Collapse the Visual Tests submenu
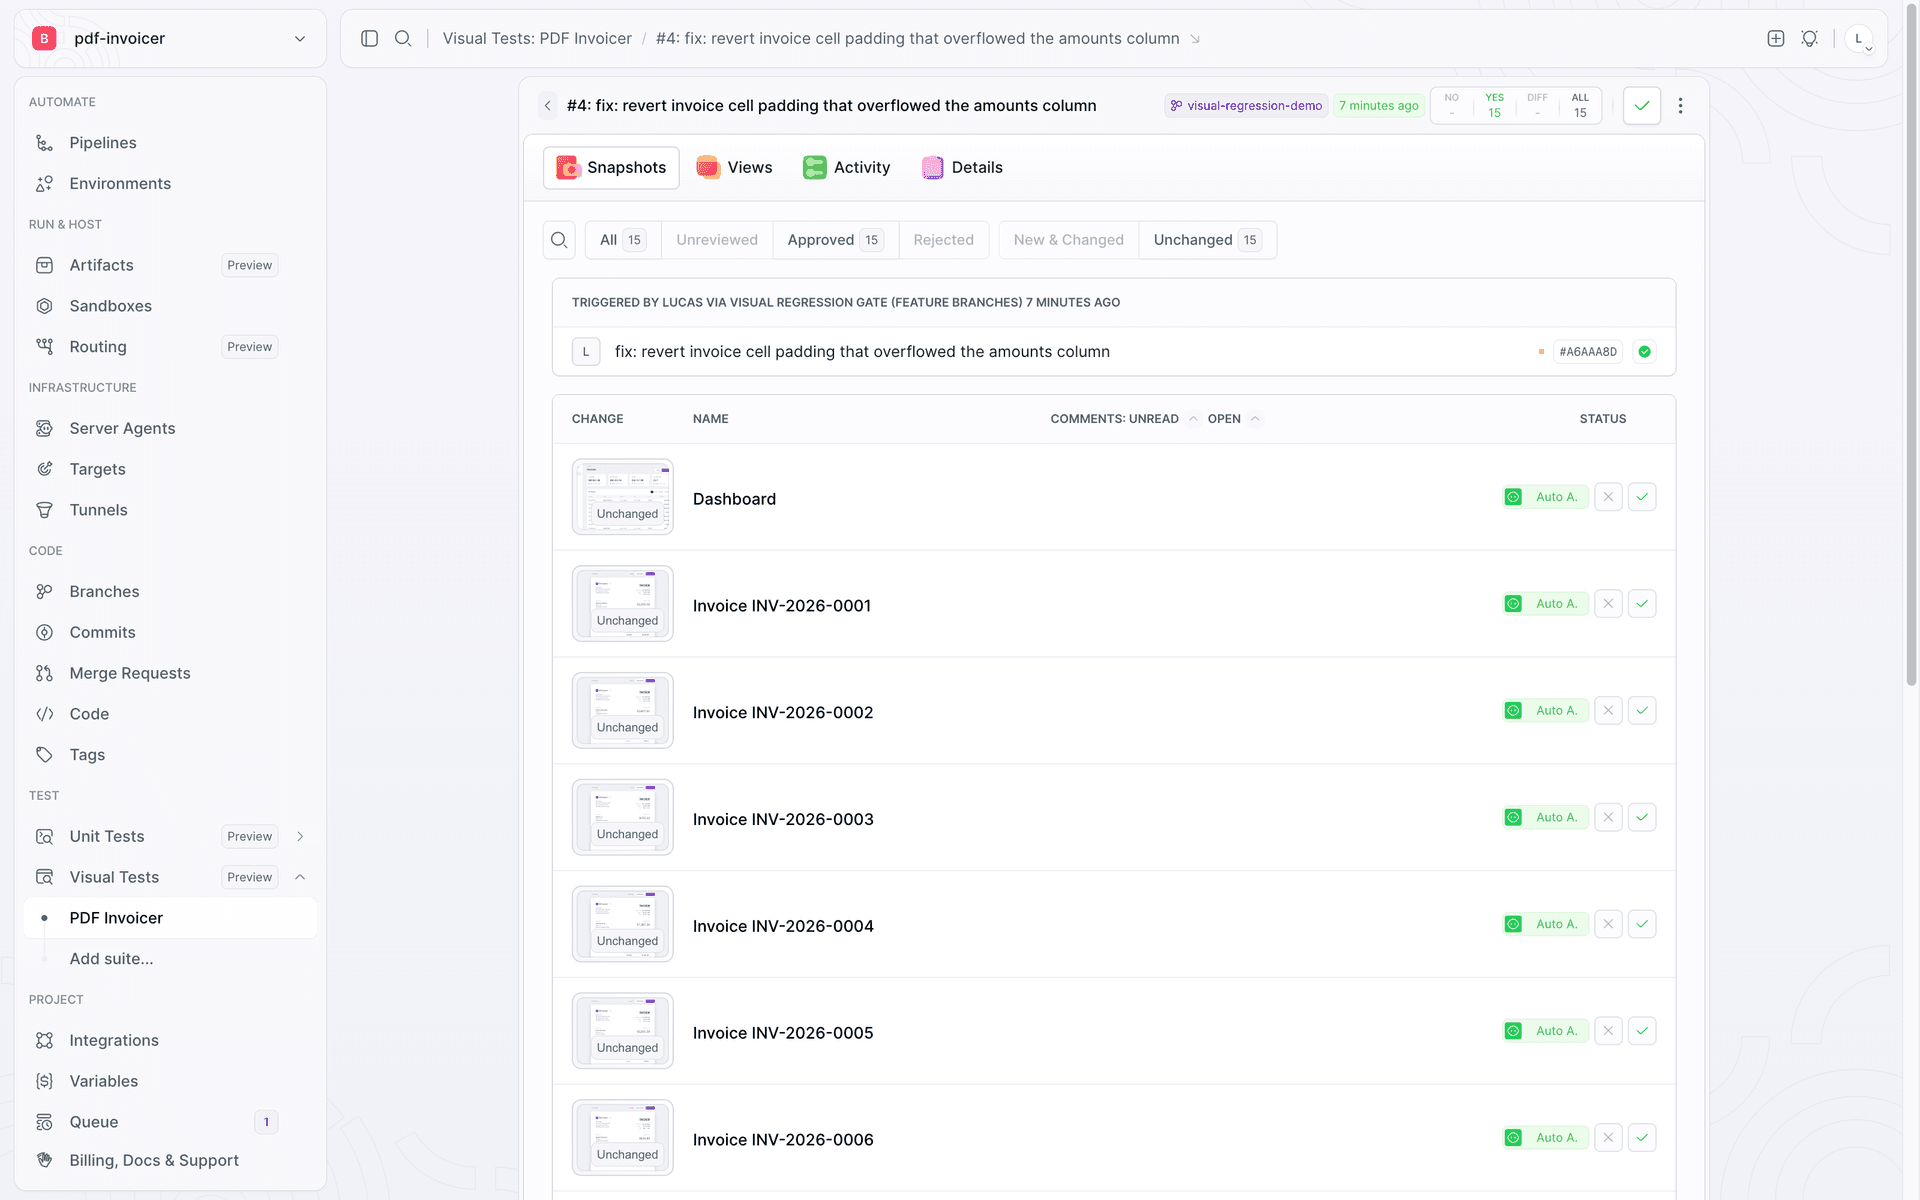The width and height of the screenshot is (1920, 1200). [300, 877]
